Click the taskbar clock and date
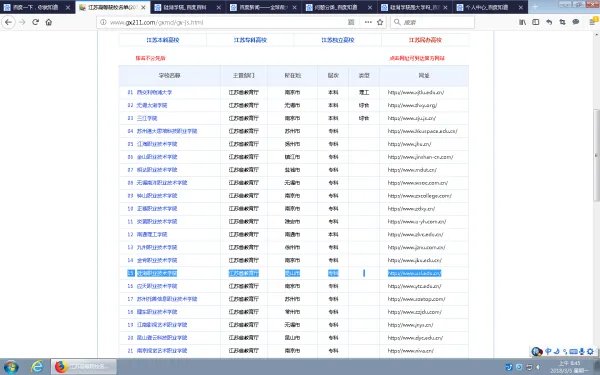Viewport: 600px width, 375px height. (570, 367)
